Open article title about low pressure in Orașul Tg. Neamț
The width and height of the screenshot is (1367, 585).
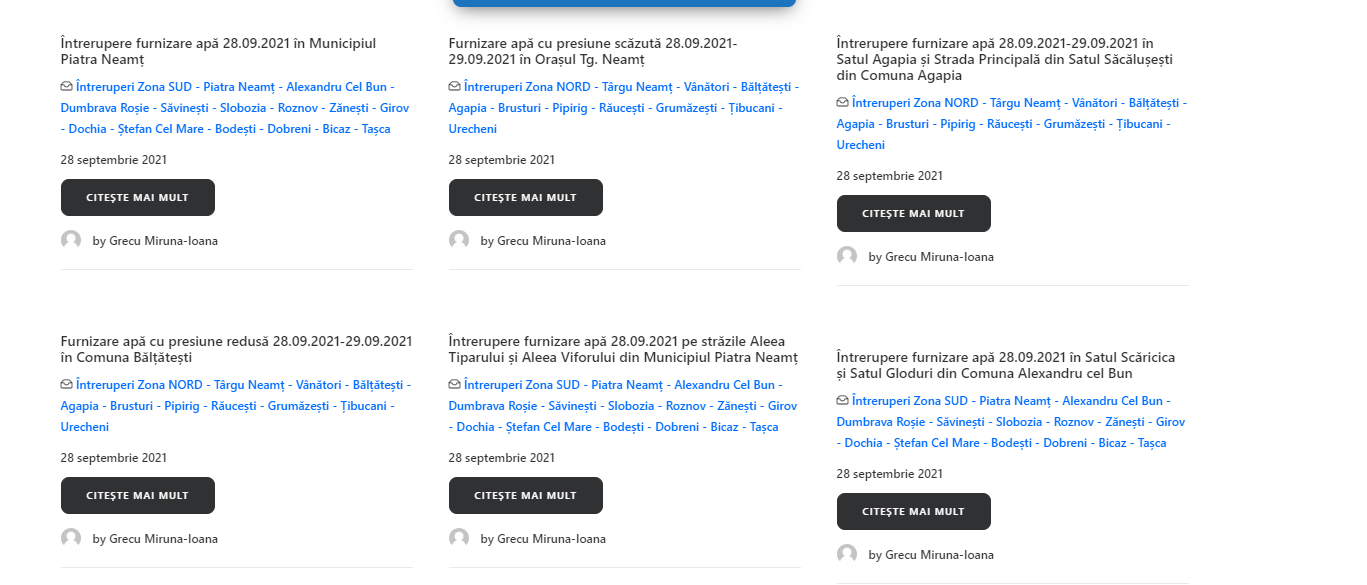tap(592, 51)
